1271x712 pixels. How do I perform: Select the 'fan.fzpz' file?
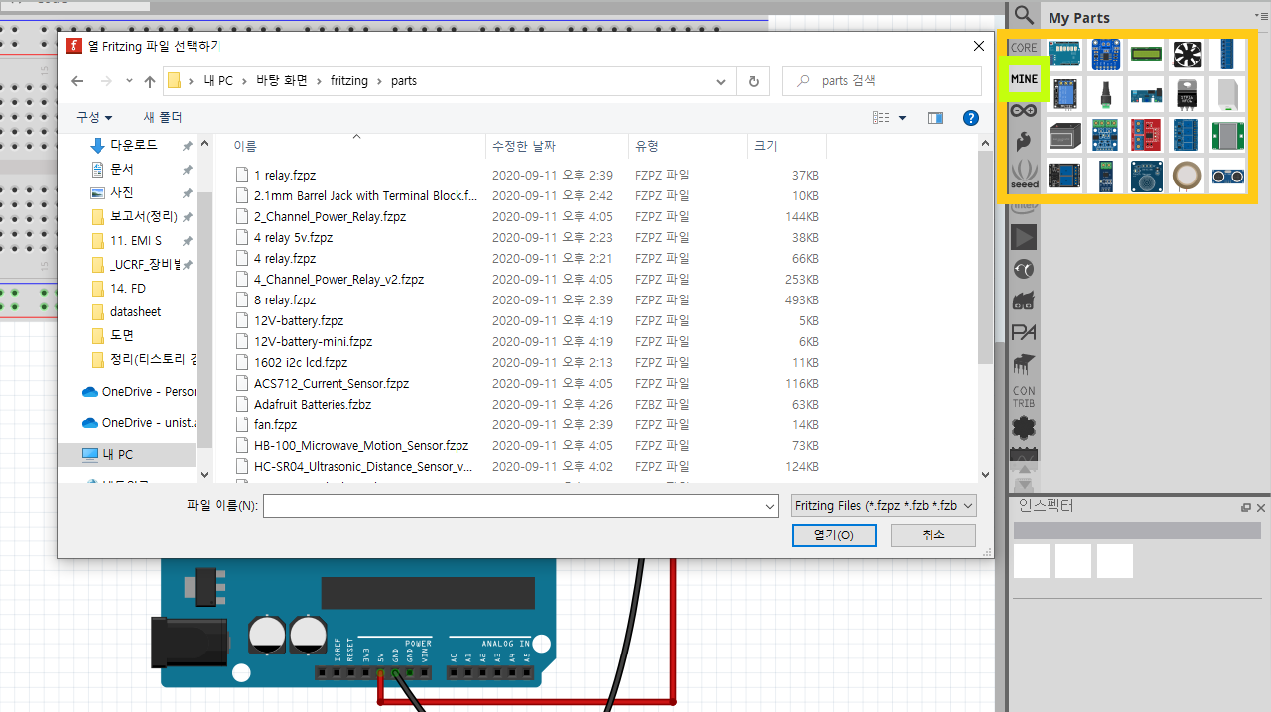tap(275, 425)
